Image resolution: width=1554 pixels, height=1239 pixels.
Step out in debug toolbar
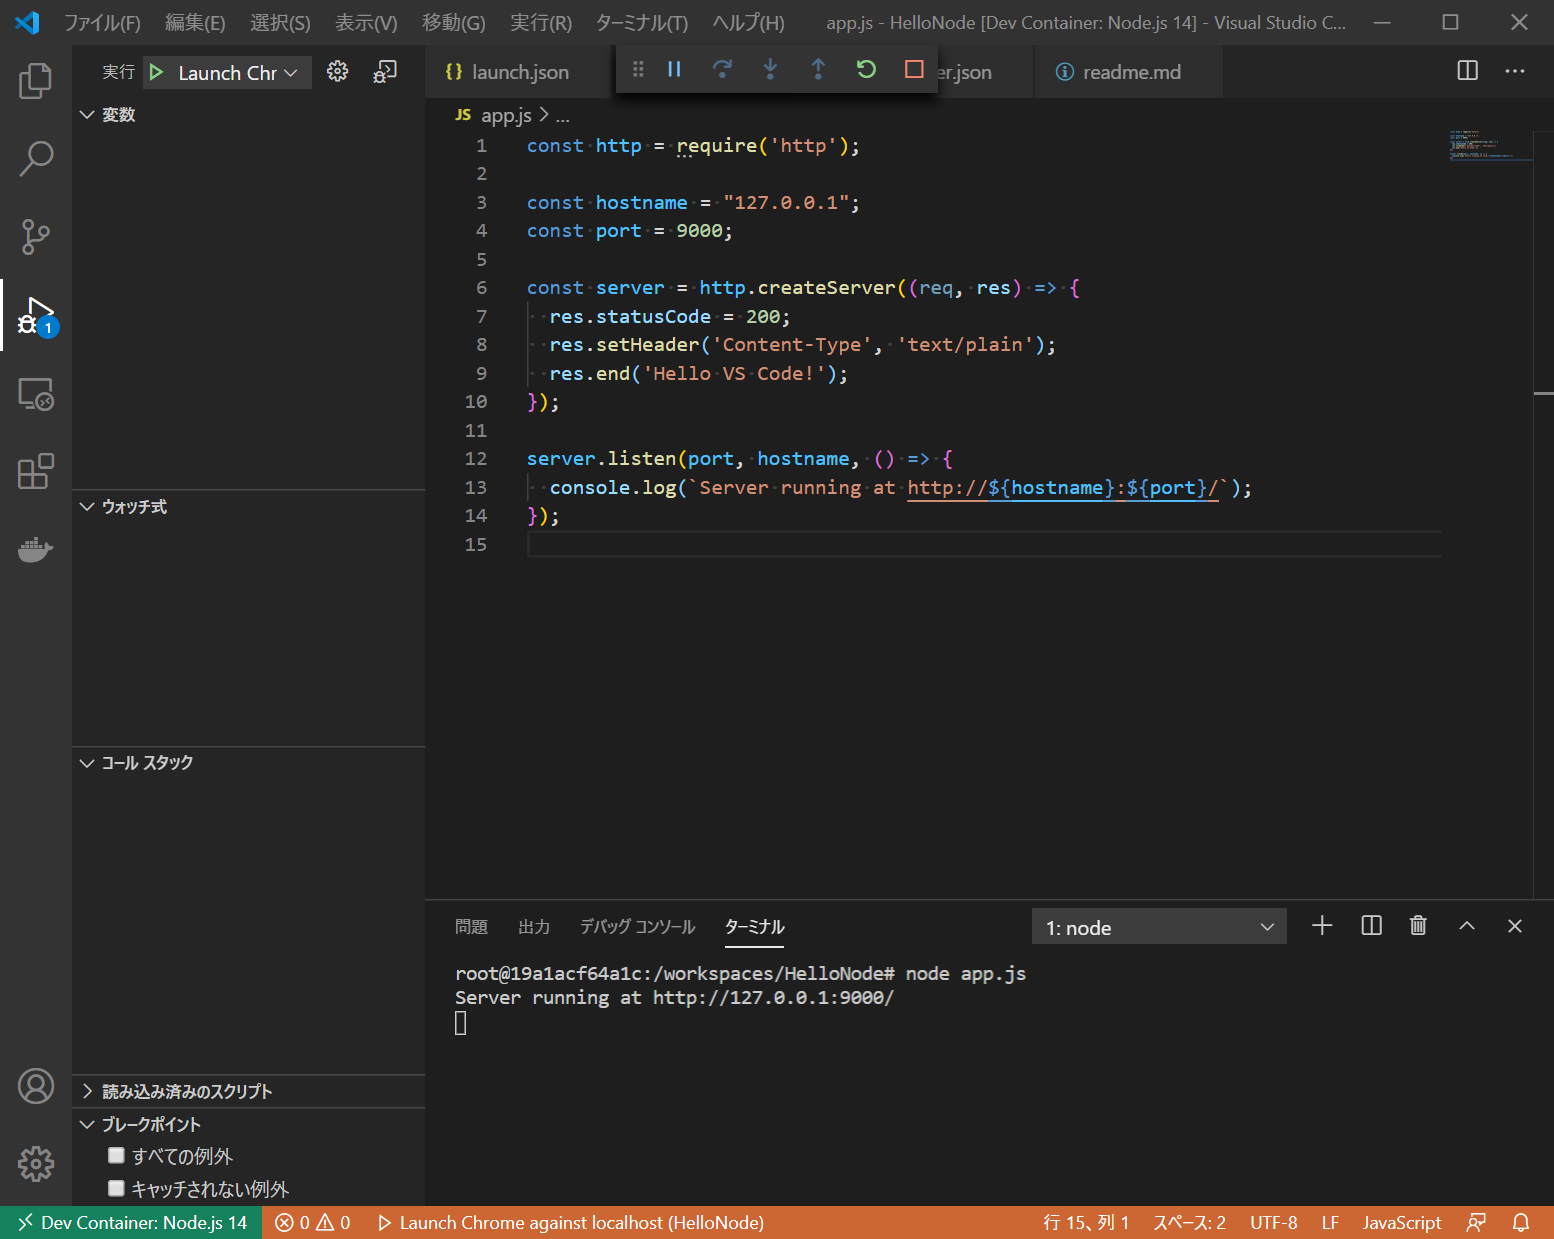point(818,69)
